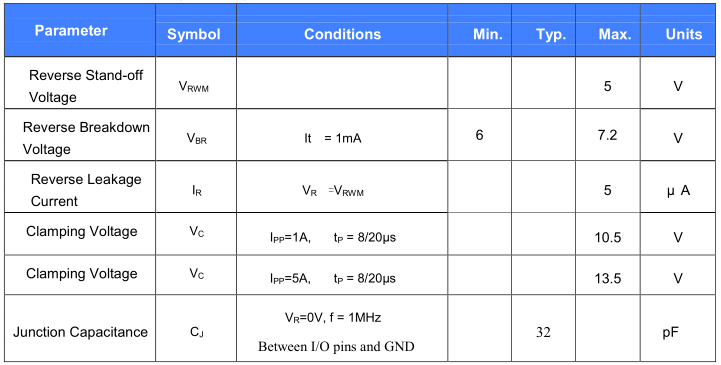Select the Reverse Breakdown Voltage cell
Viewport: 721px width, 365px height.
(x=80, y=135)
